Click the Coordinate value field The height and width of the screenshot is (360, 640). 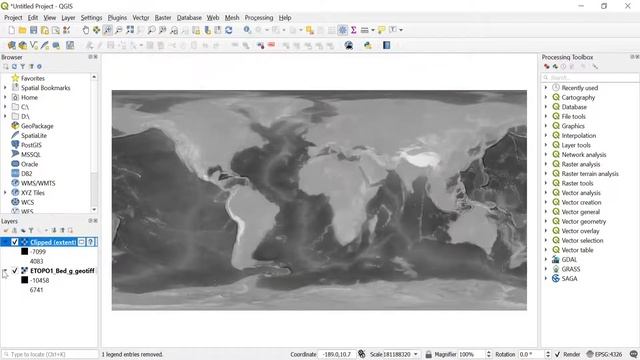[x=337, y=354]
